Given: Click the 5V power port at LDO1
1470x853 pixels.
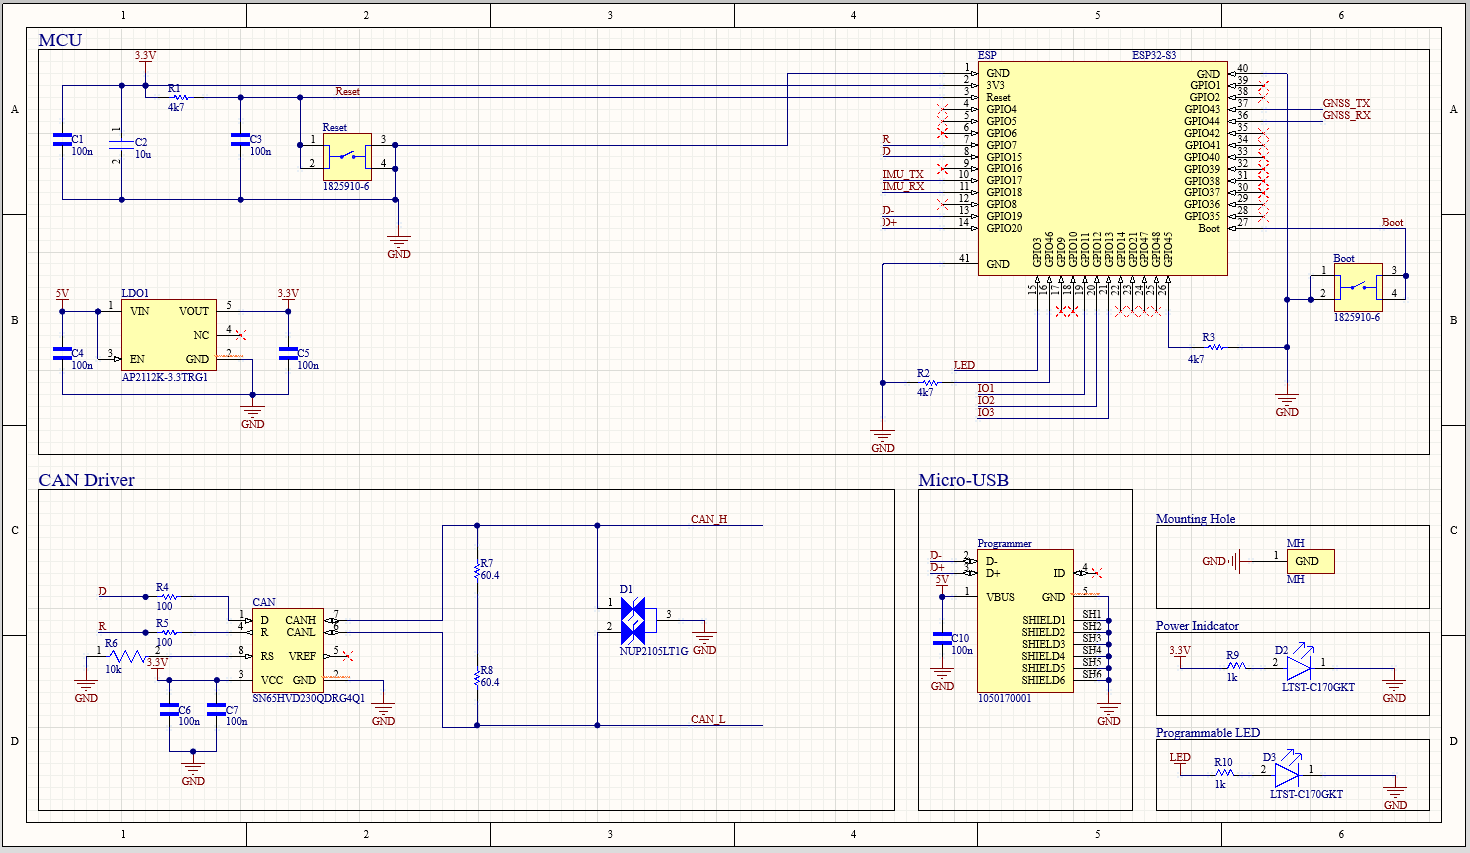Looking at the screenshot, I should (62, 295).
